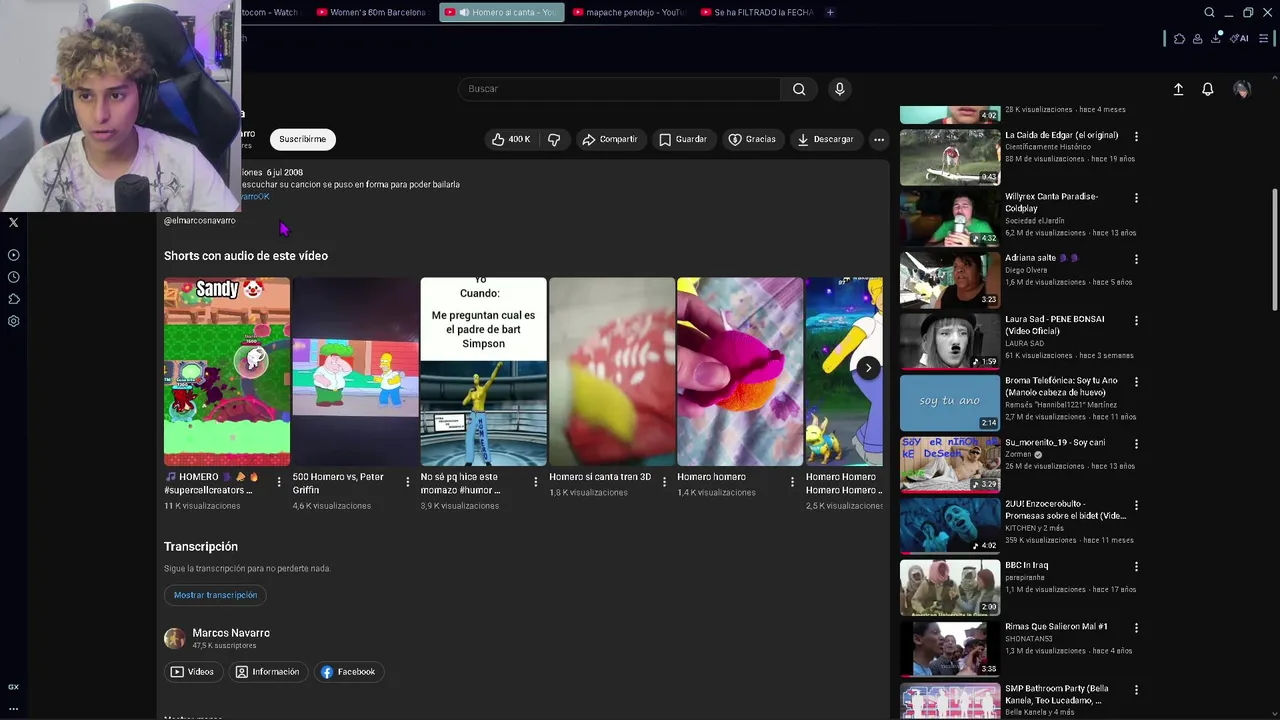The image size is (1280, 720).
Task: Open the @elmarcosnavarro handle
Action: tap(200, 220)
